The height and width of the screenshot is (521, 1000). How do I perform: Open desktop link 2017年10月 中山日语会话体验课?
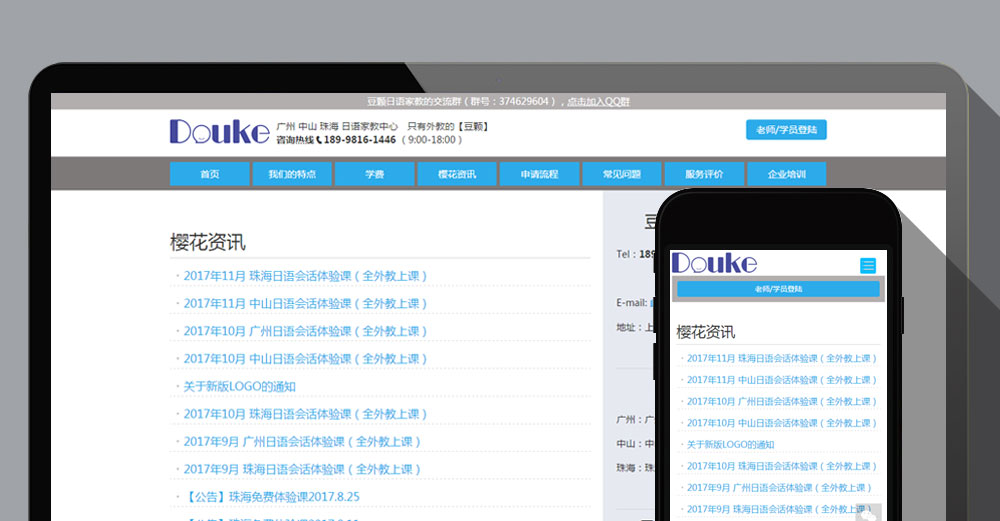(305, 358)
